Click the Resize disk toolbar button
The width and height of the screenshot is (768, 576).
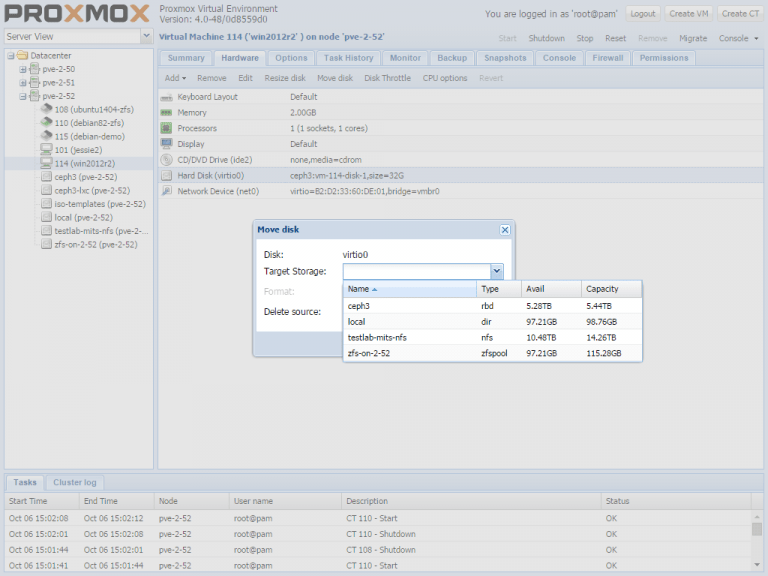click(x=285, y=78)
